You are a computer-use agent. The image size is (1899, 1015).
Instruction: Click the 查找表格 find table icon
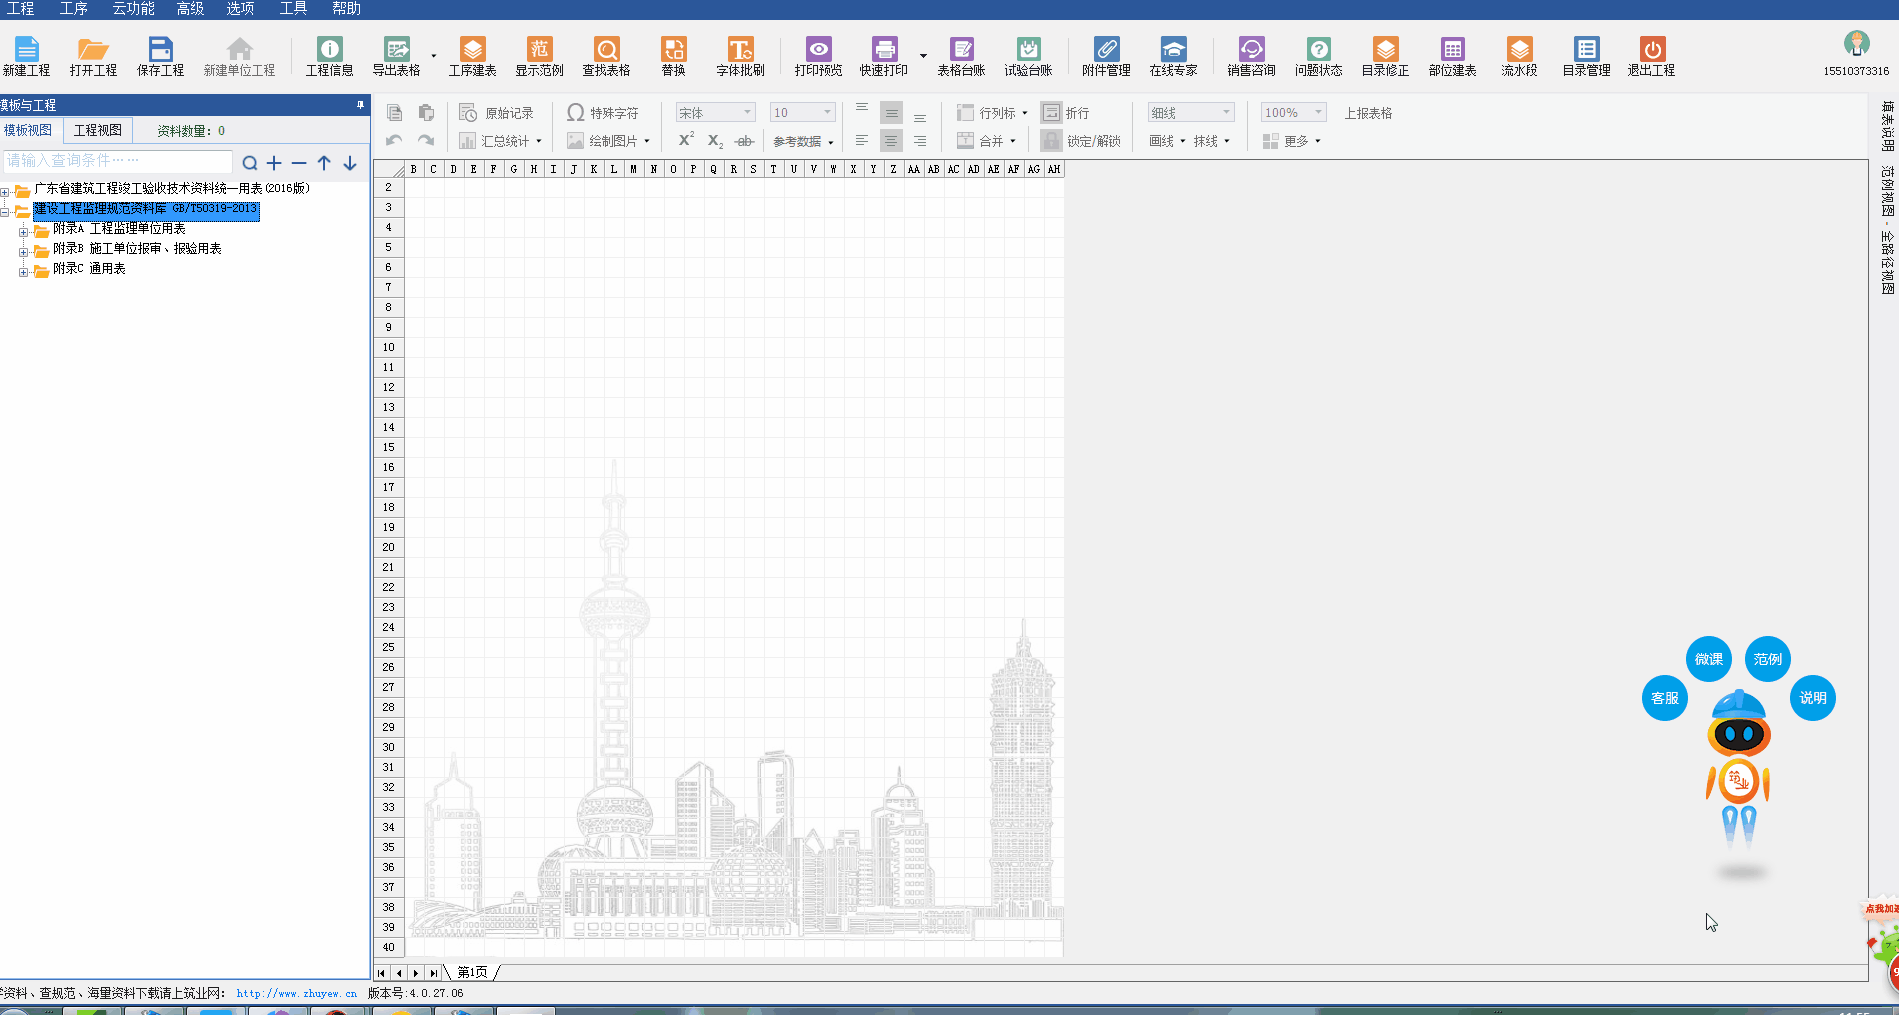tap(606, 56)
